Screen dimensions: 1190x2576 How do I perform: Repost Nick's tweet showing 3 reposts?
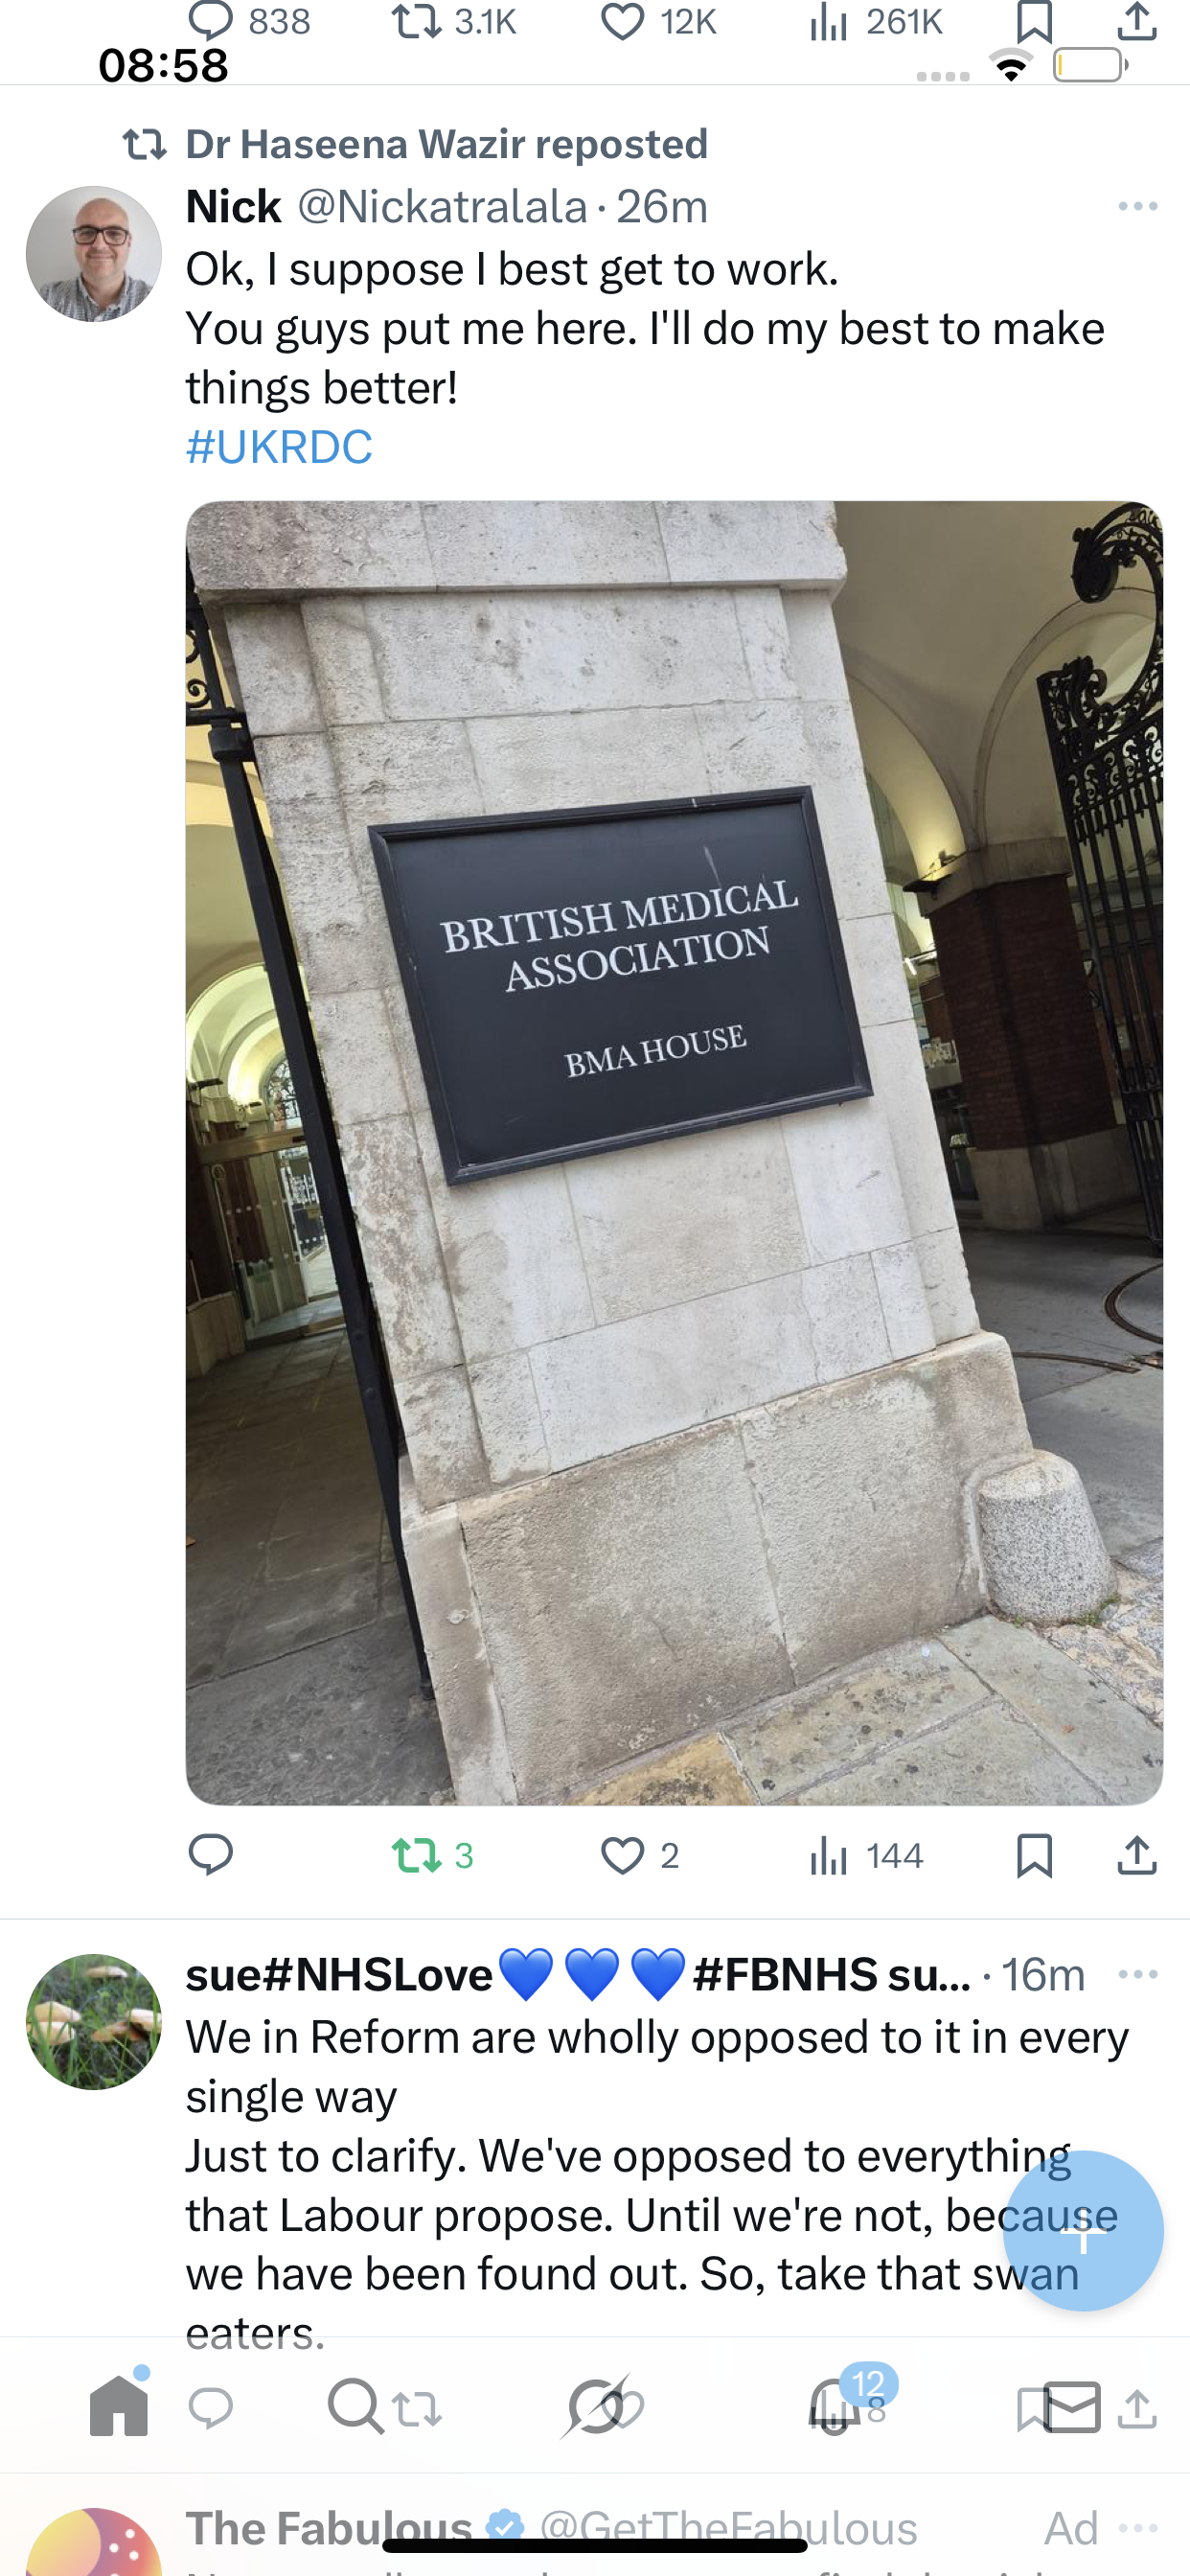[x=432, y=1856]
